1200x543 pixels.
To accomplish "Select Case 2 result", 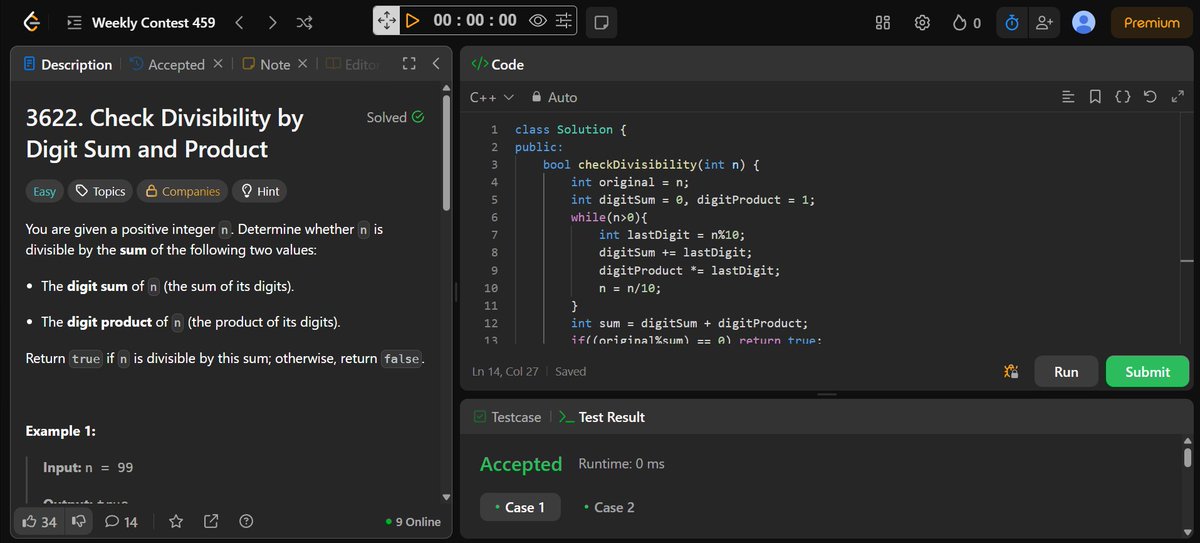I will coord(609,507).
